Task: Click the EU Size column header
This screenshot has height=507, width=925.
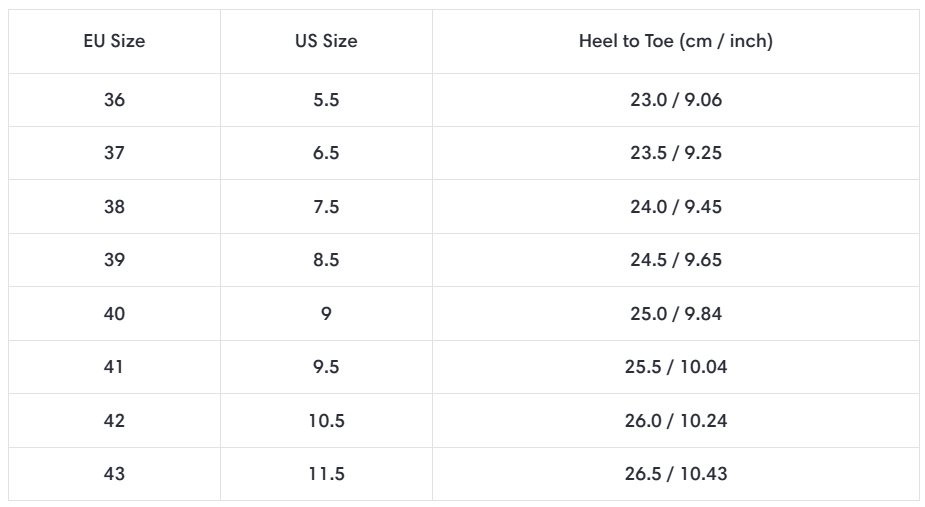Action: [114, 41]
